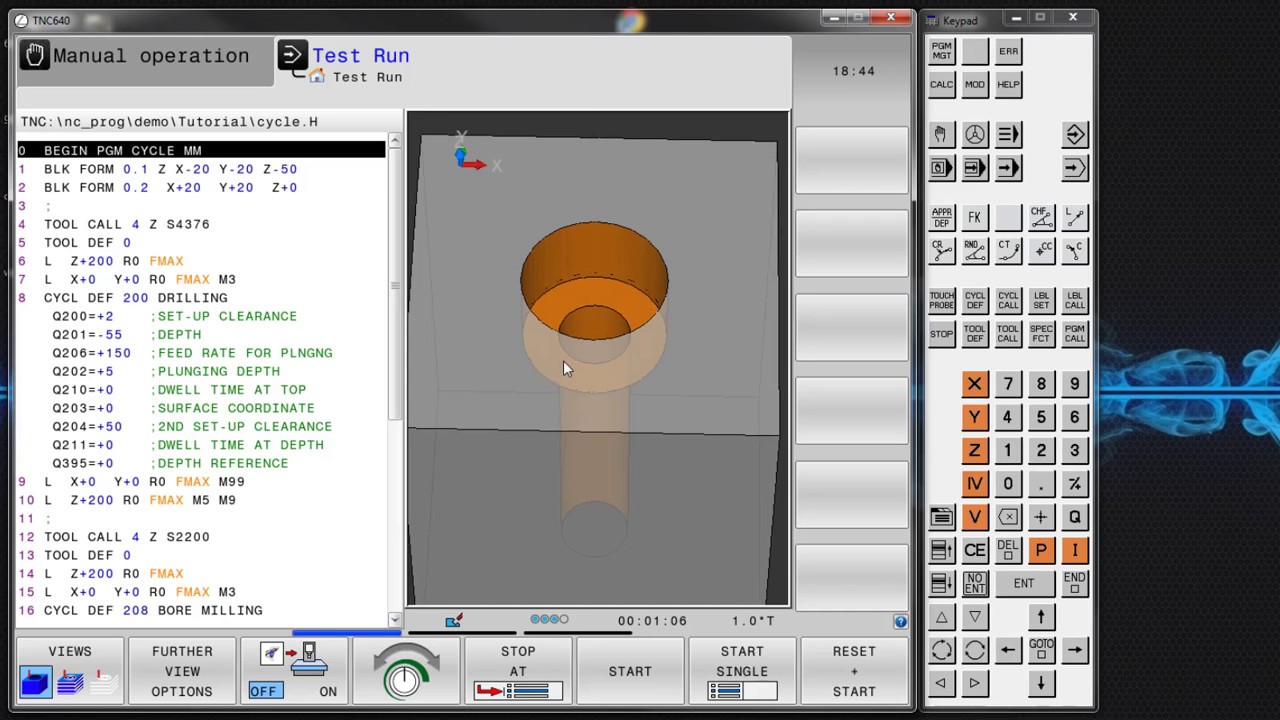Select the 'BEGIN PGM CYCLE MM' line

tap(200, 150)
